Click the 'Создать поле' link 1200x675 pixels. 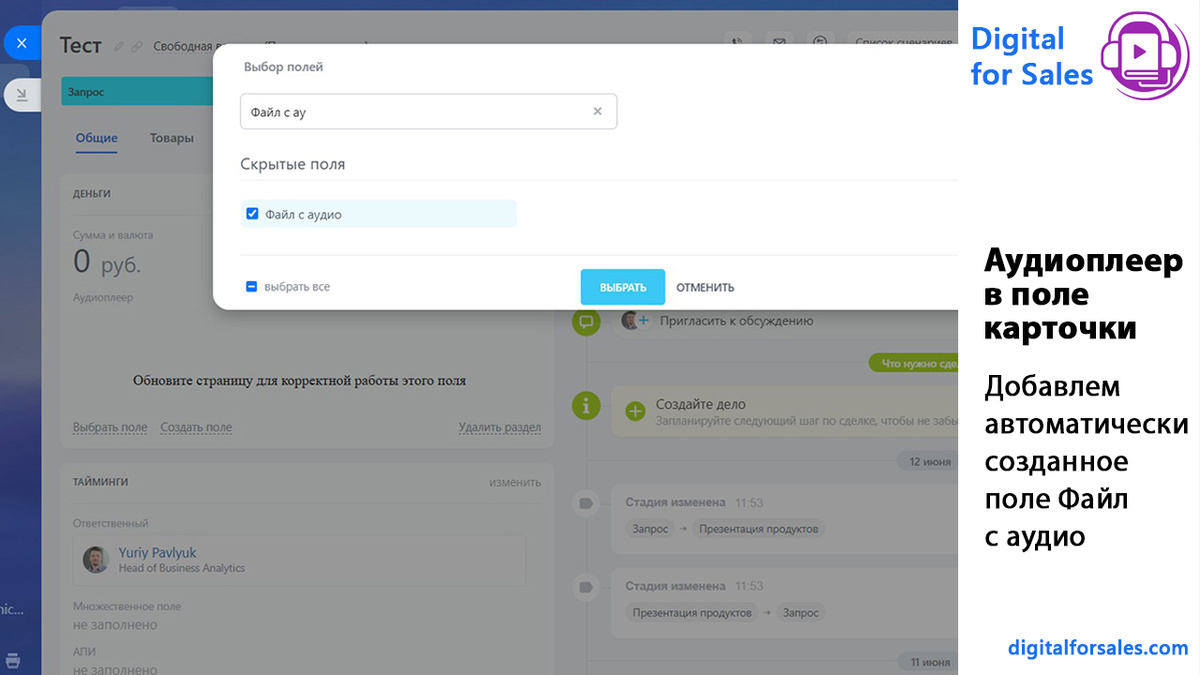(196, 427)
